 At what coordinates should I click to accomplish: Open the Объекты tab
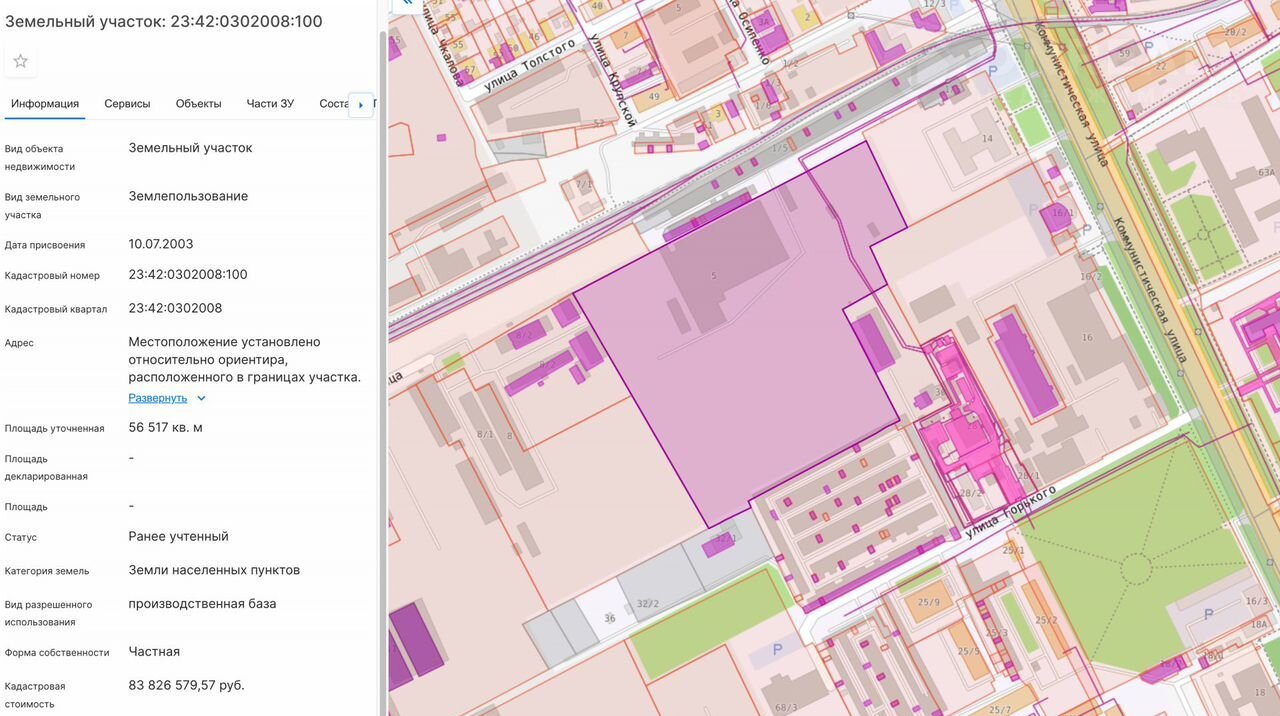pyautogui.click(x=198, y=104)
